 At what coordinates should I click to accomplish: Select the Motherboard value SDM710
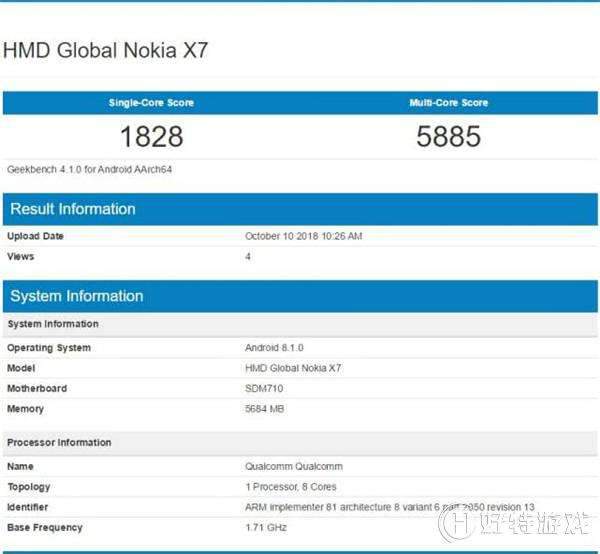[264, 388]
